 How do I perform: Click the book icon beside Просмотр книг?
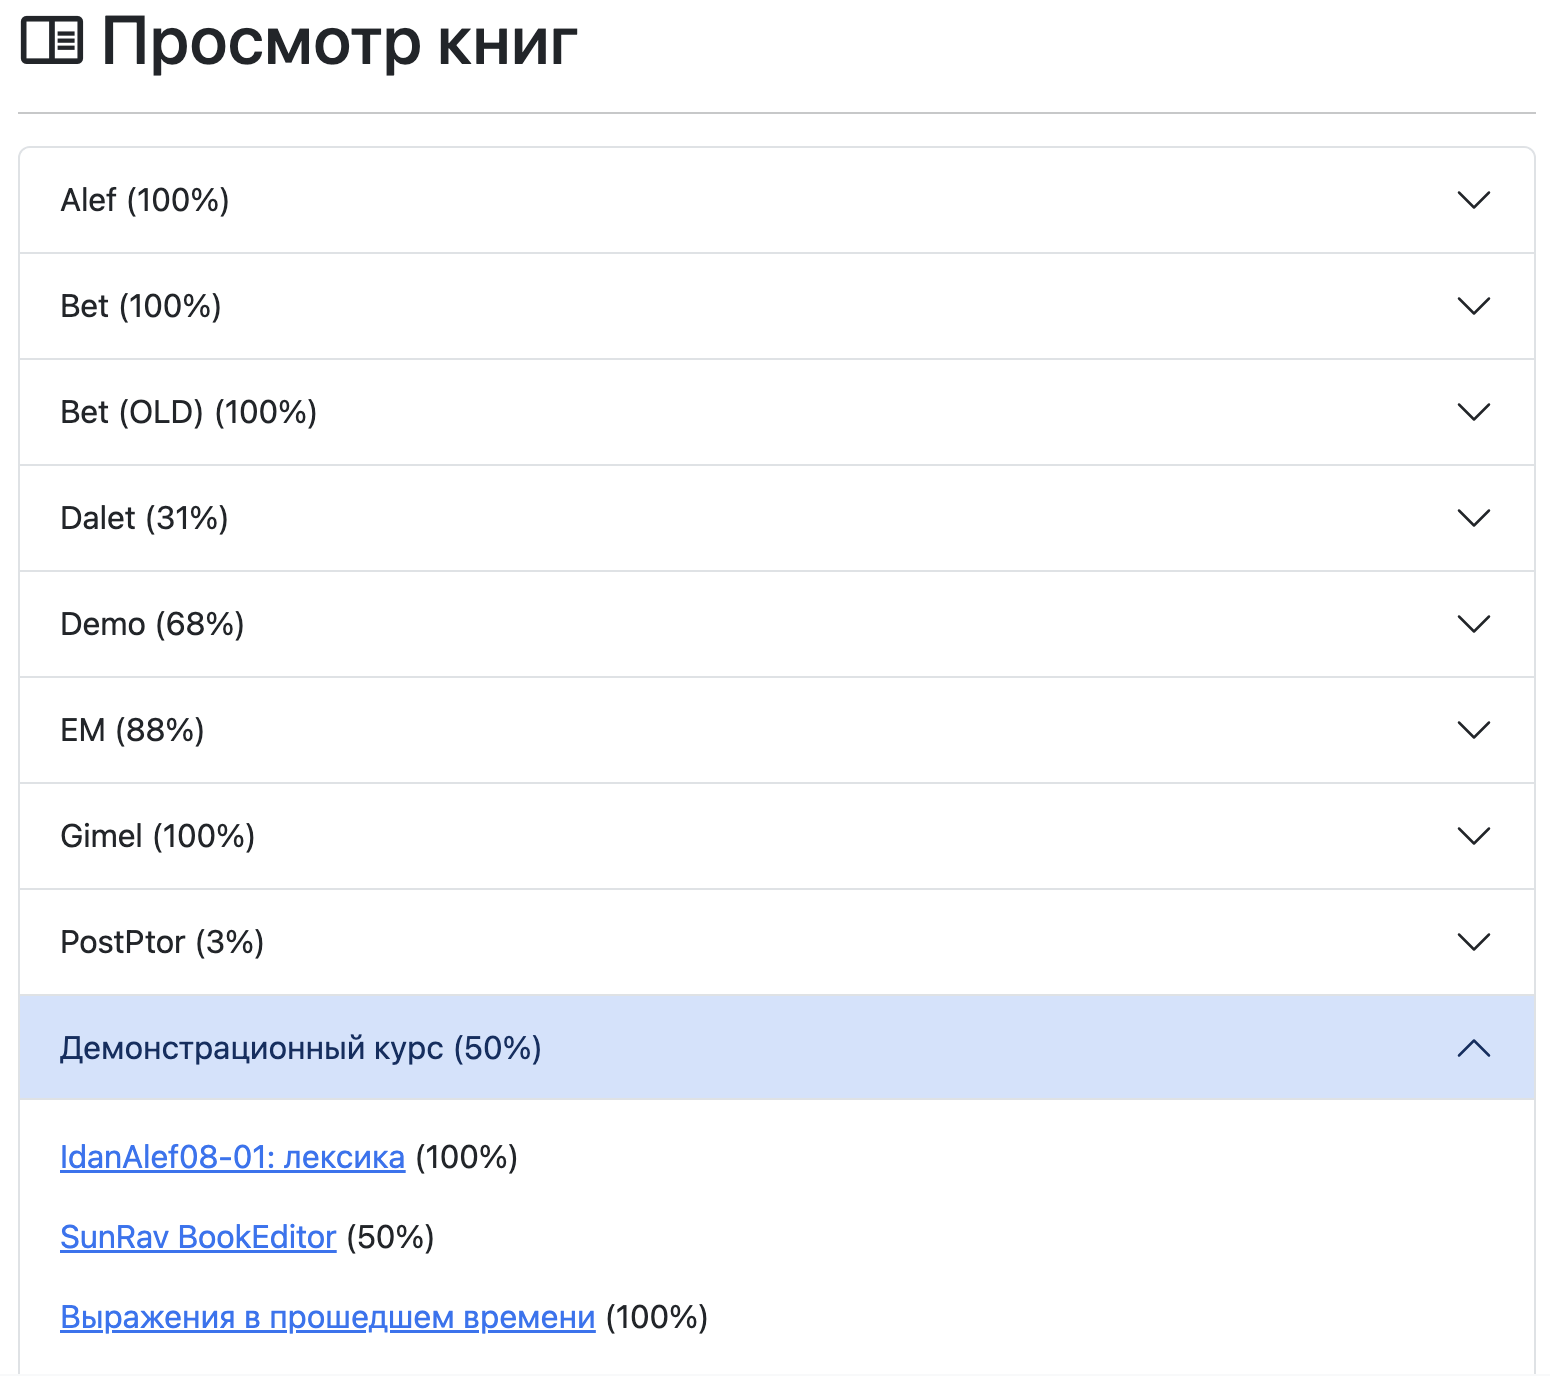pyautogui.click(x=52, y=42)
